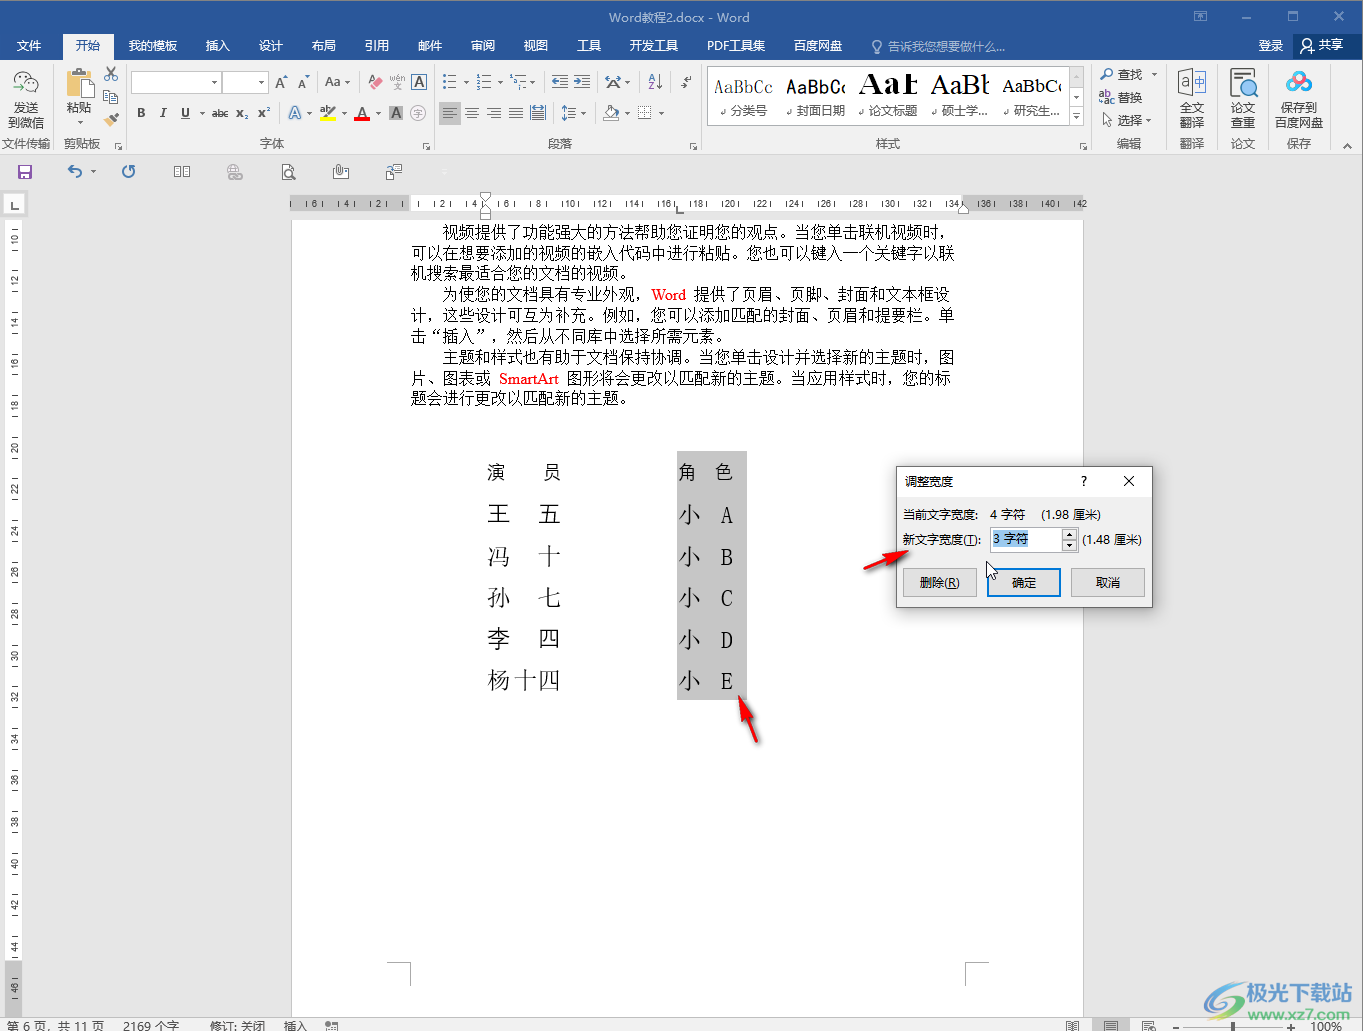This screenshot has height=1031, width=1363.
Task: Align text right
Action: click(494, 113)
